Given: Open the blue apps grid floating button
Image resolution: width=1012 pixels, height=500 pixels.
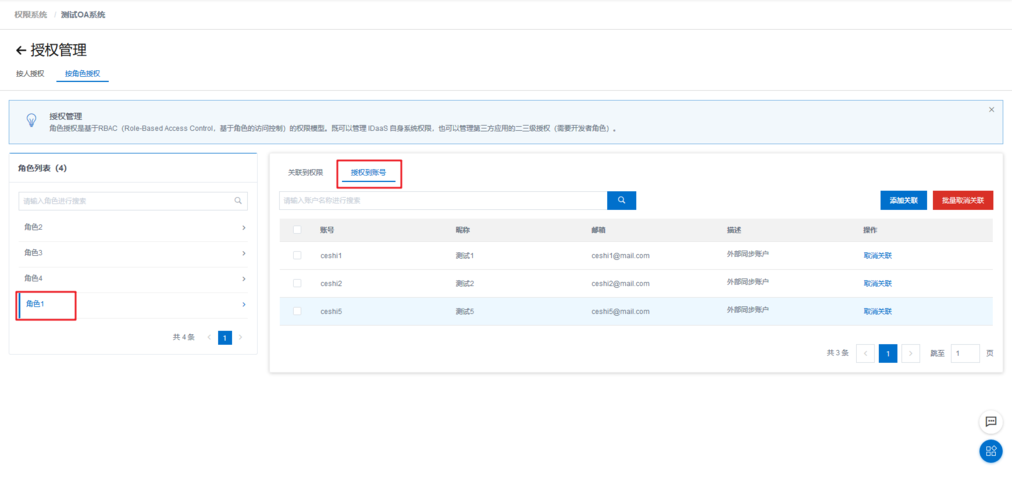Looking at the screenshot, I should click(x=991, y=451).
